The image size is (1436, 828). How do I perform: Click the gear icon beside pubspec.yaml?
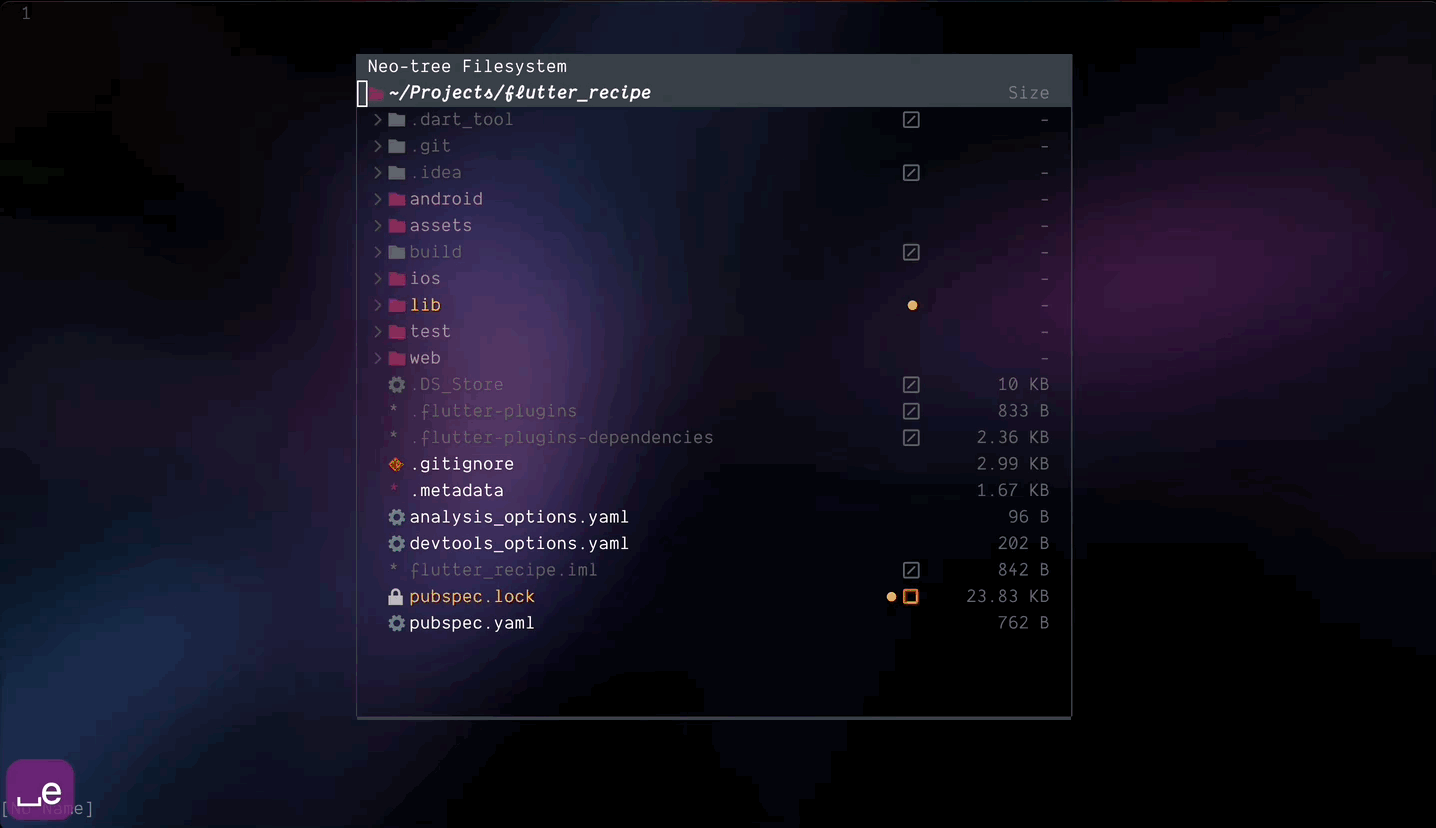point(396,622)
